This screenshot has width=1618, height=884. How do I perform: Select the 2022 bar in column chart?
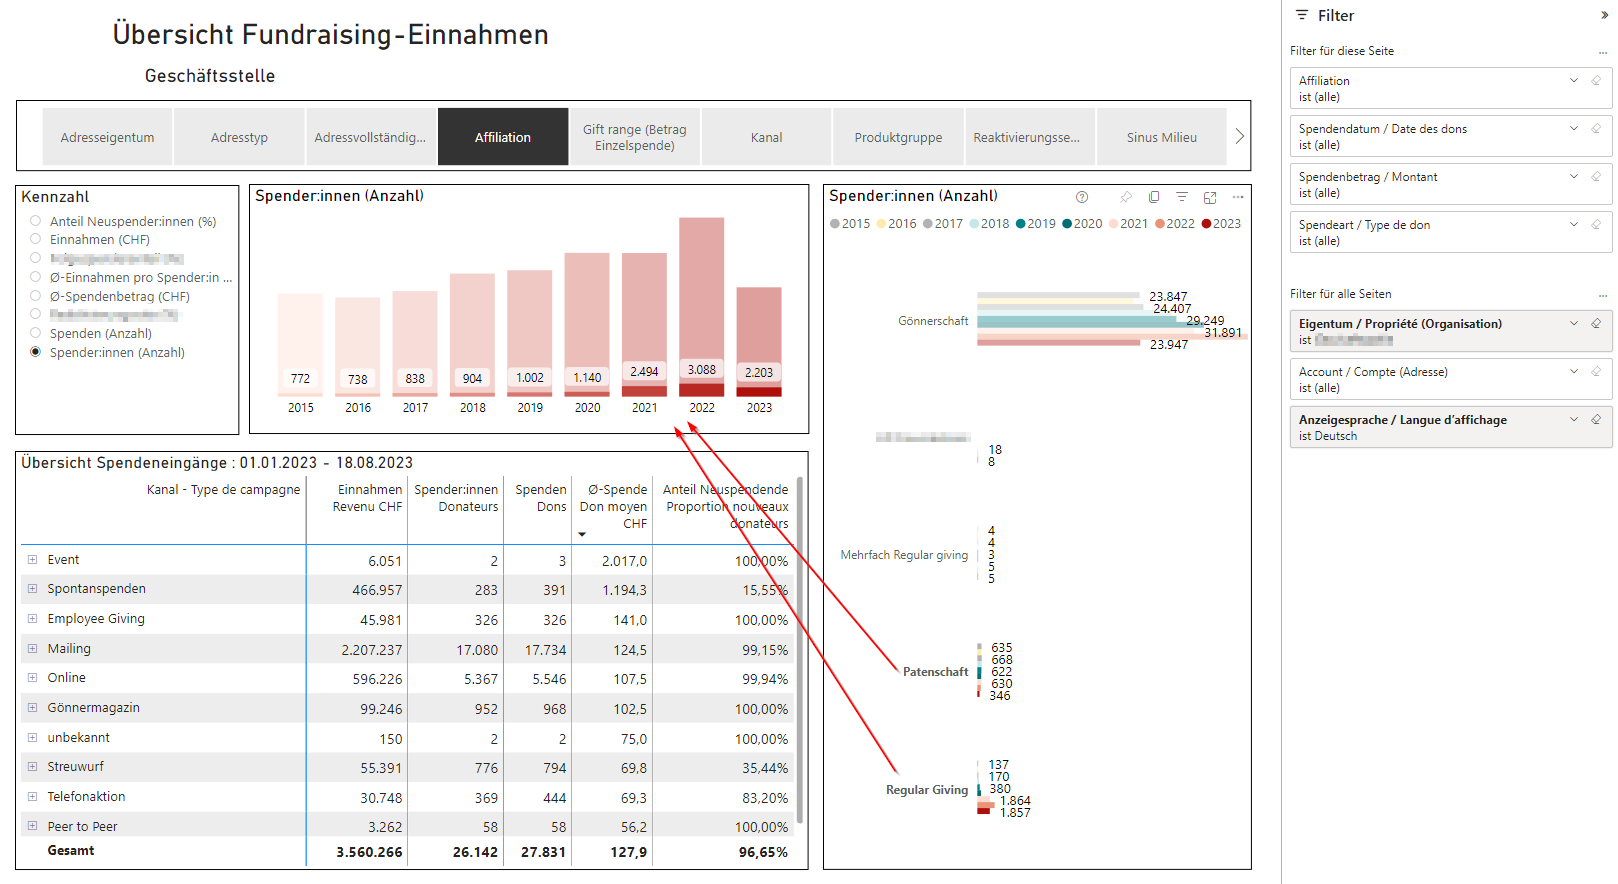point(702,307)
